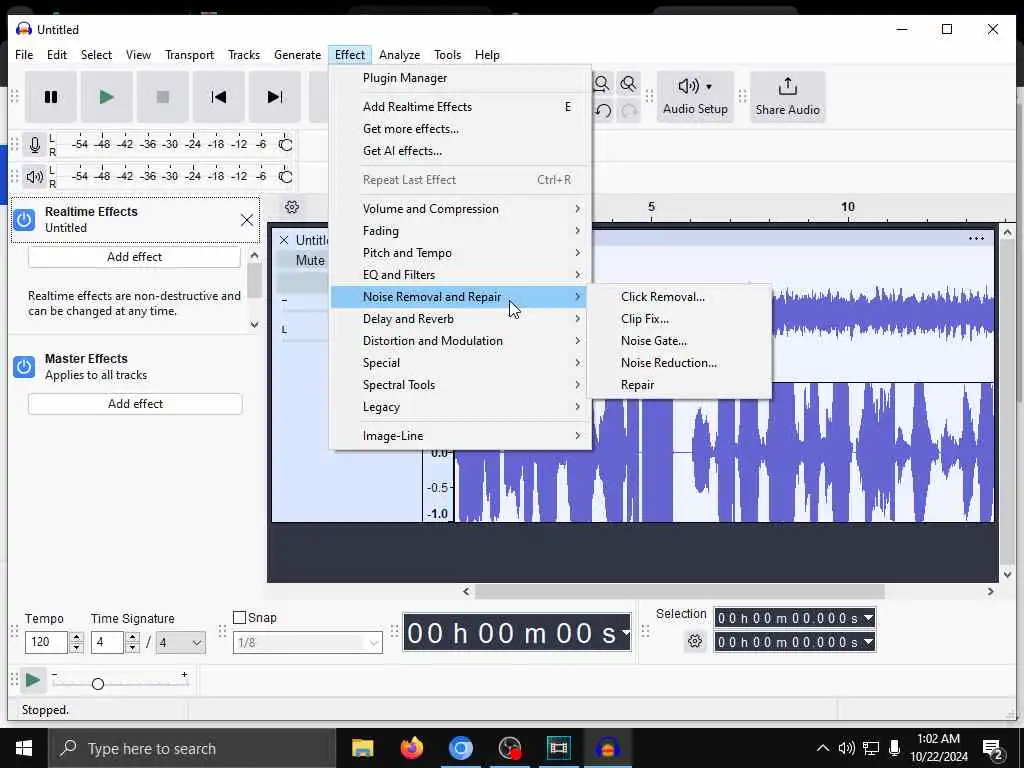Open the time signature denominator dropdown

pyautogui.click(x=181, y=643)
